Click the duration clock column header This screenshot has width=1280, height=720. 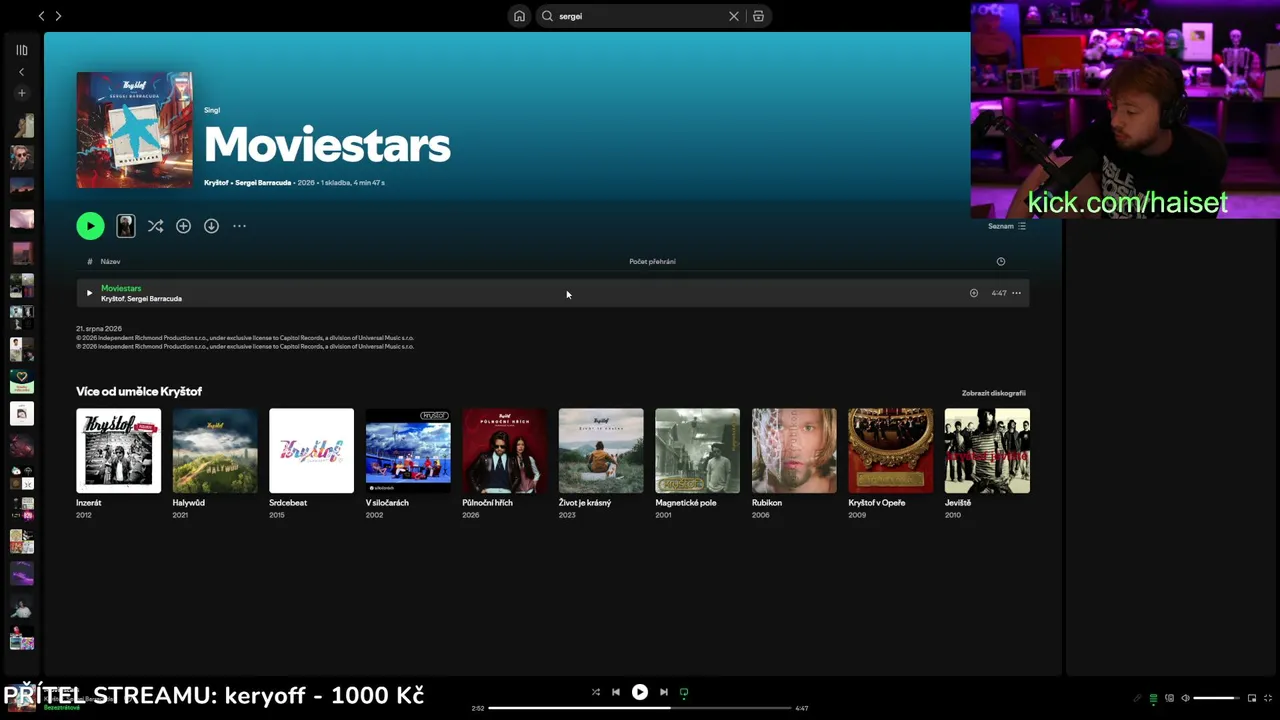pos(1001,262)
